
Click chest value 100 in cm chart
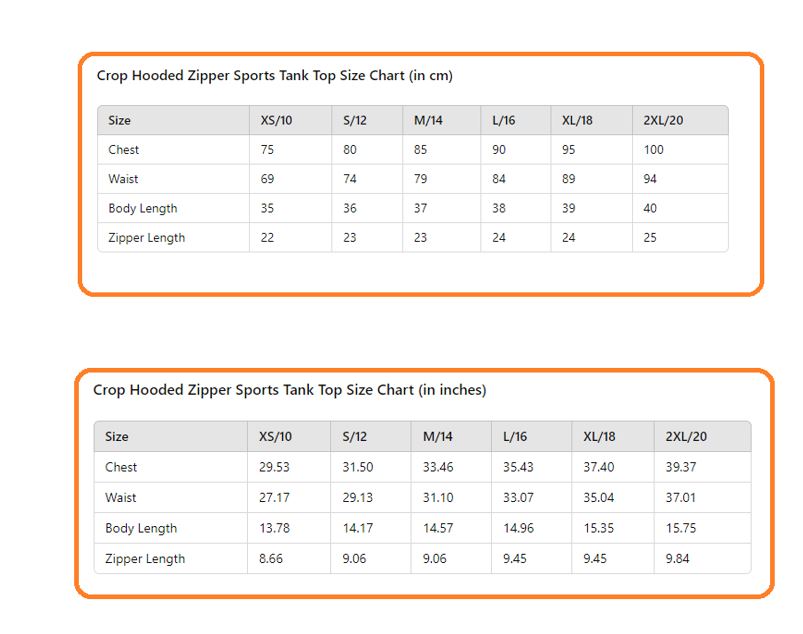pos(653,150)
